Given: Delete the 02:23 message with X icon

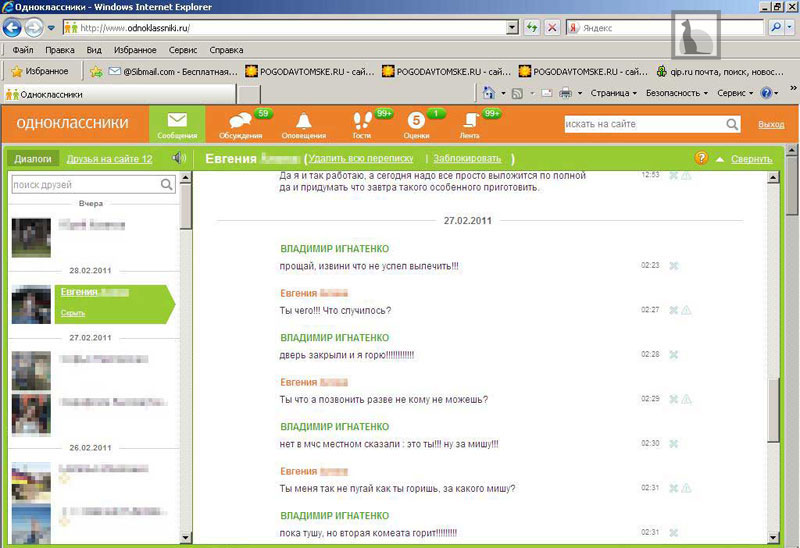Looking at the screenshot, I should [673, 265].
